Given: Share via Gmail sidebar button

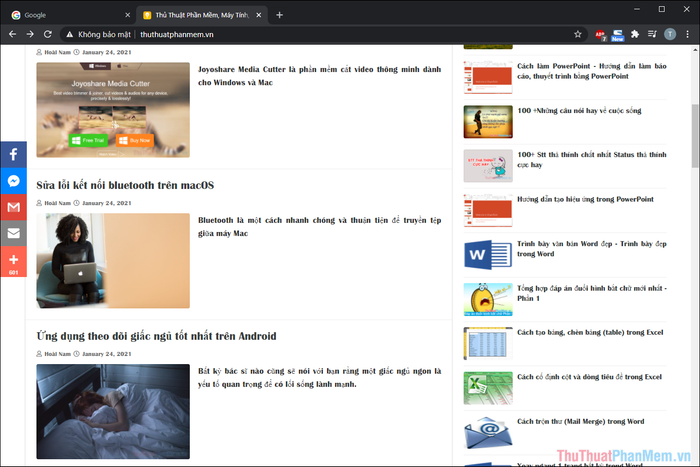Looking at the screenshot, I should coord(13,207).
